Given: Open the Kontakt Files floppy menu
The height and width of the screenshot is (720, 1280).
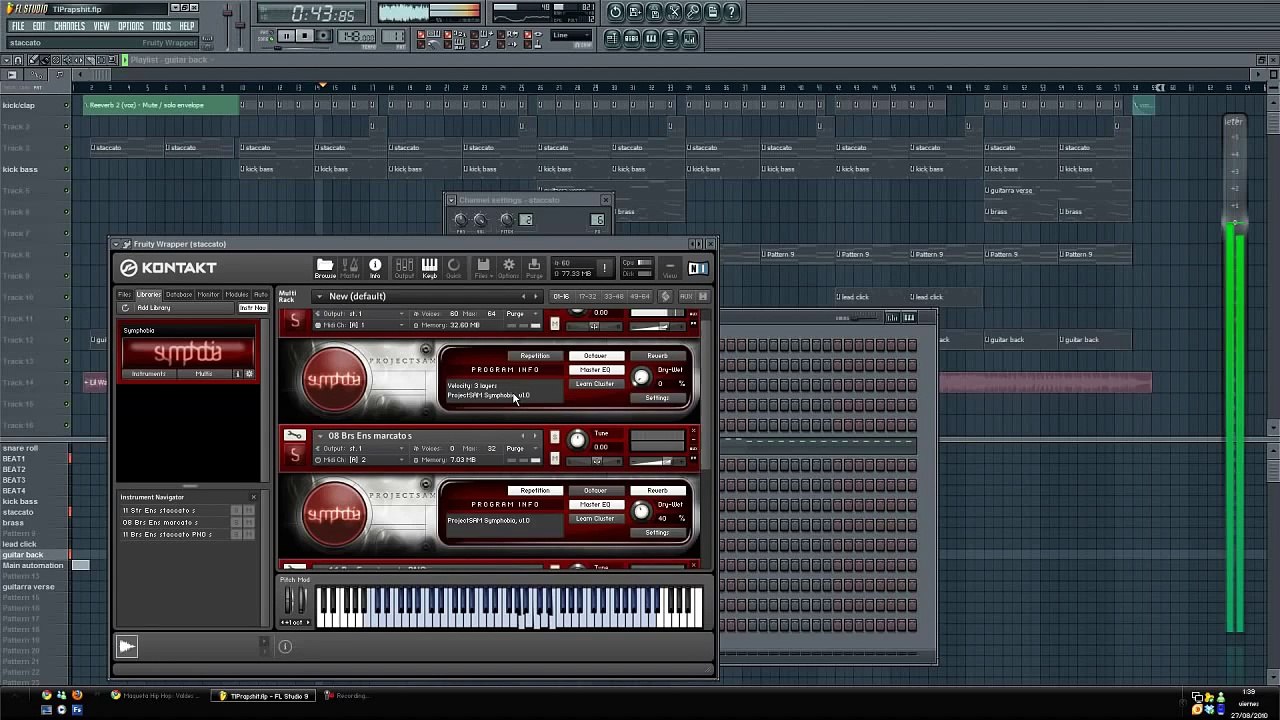Looking at the screenshot, I should [483, 268].
